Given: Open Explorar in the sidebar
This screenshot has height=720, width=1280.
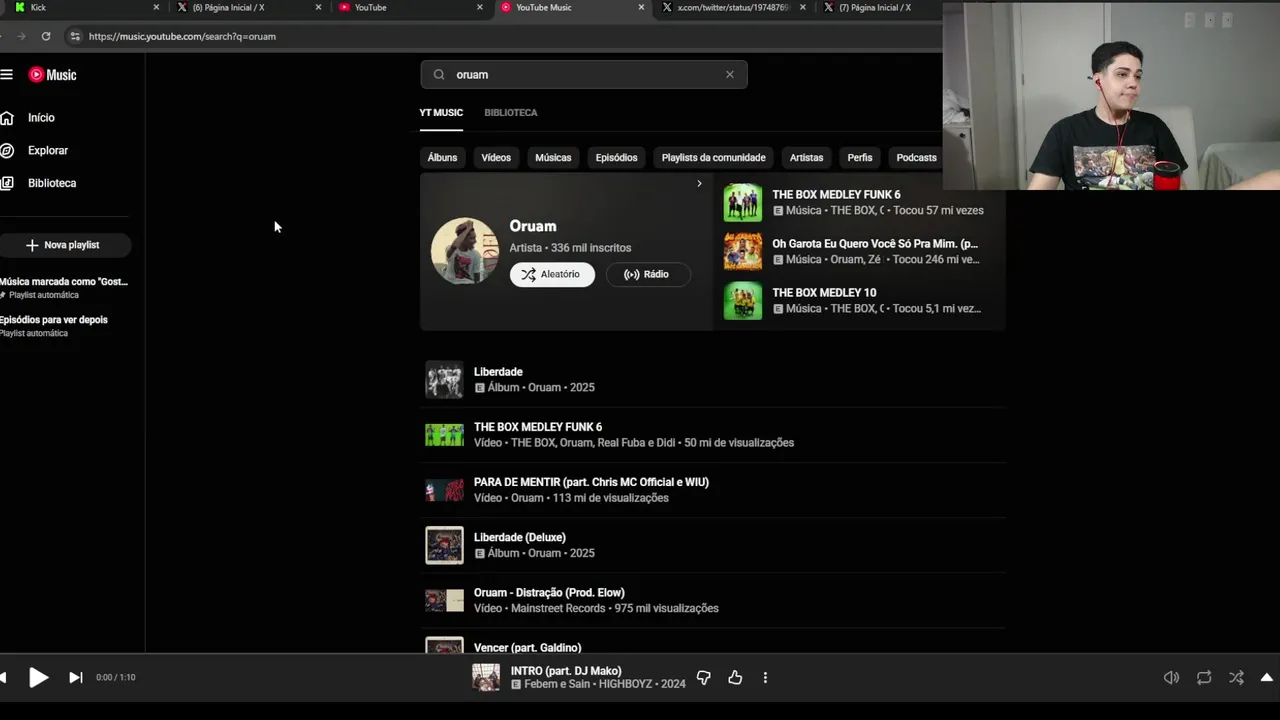Looking at the screenshot, I should (47, 151).
